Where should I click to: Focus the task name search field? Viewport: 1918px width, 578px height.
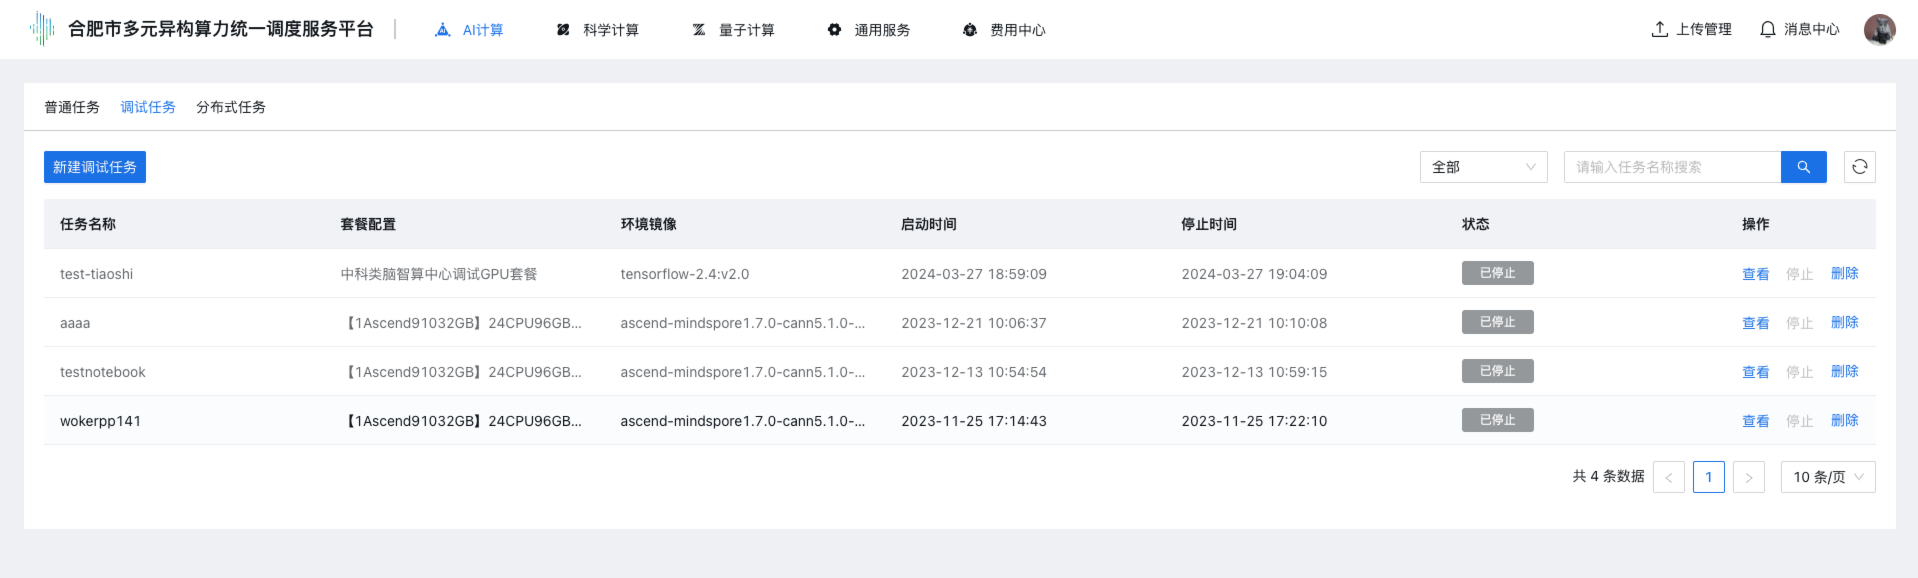coord(1672,167)
